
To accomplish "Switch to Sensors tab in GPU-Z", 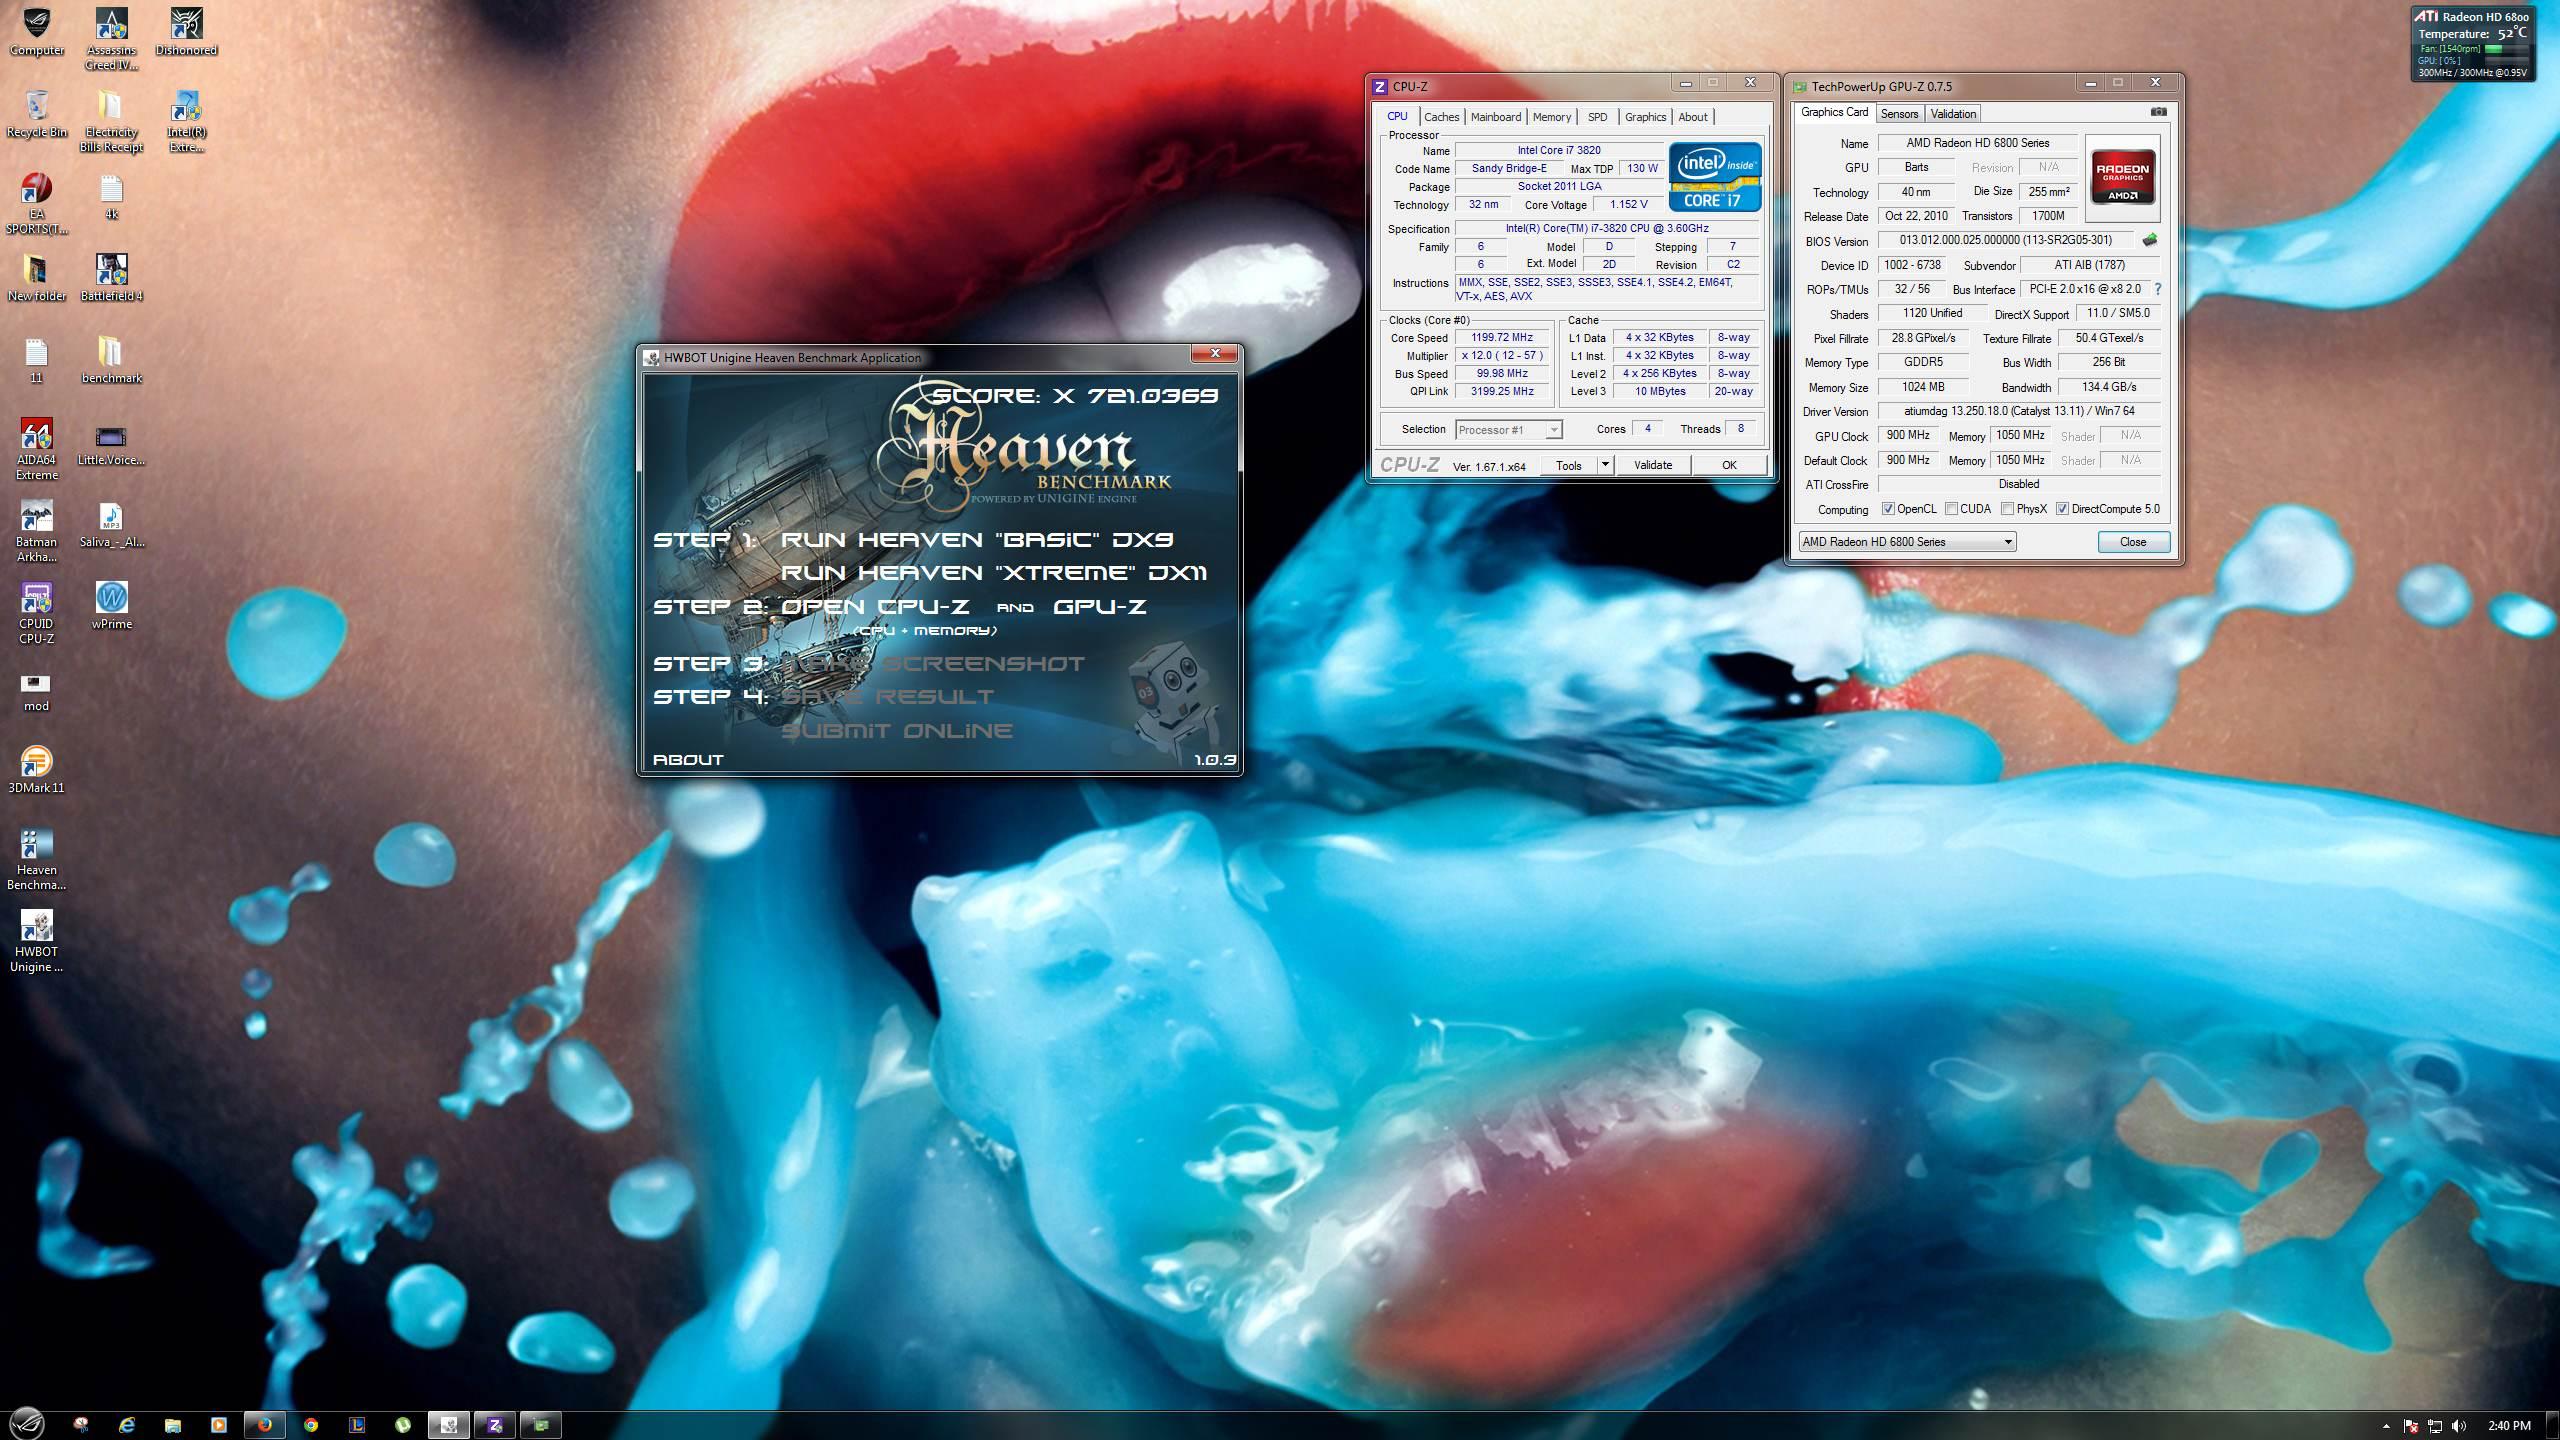I will click(x=1898, y=114).
